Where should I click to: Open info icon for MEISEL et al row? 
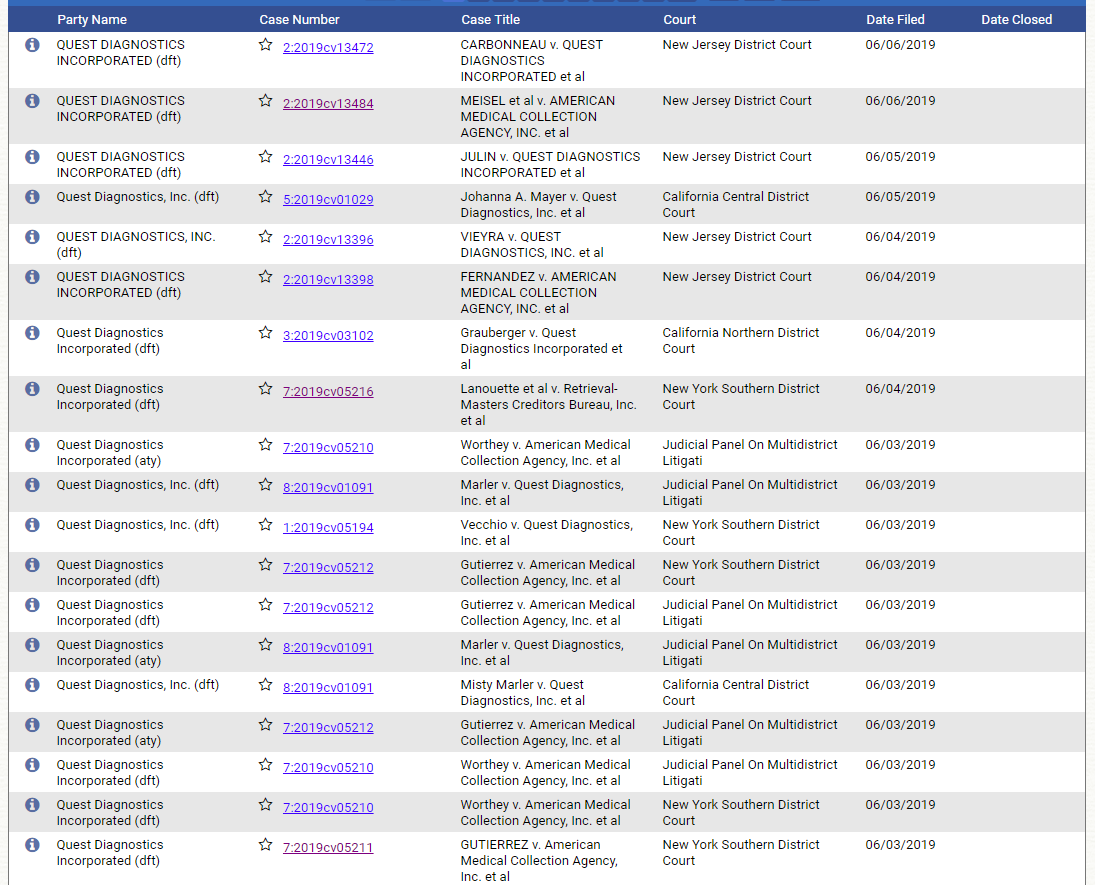[32, 101]
